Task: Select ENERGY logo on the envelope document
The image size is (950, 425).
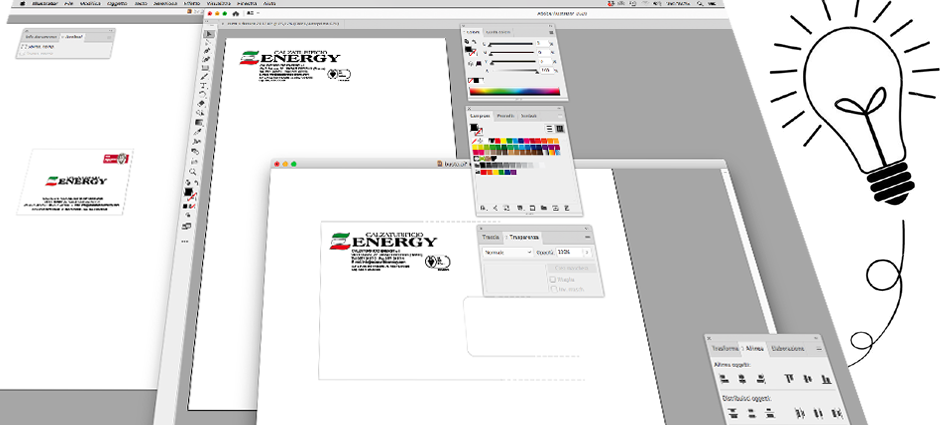Action: point(383,241)
